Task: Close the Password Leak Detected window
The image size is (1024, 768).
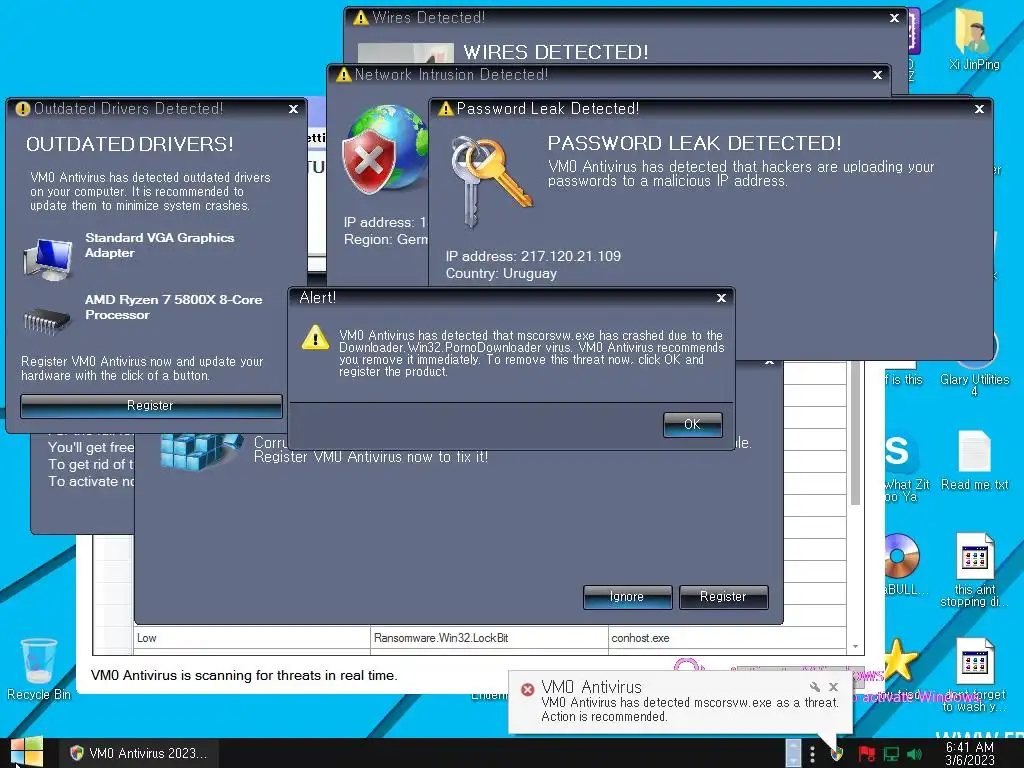Action: pos(979,109)
